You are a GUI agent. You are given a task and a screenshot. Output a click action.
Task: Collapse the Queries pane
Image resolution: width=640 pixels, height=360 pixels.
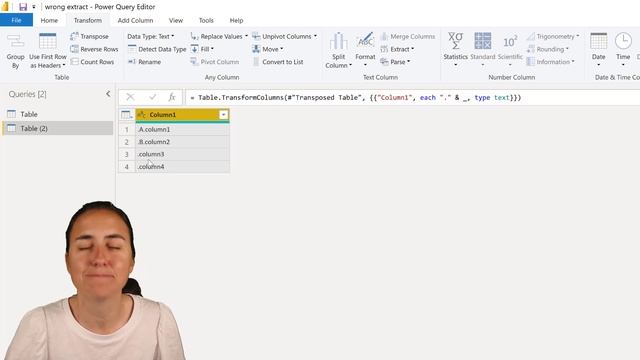pyautogui.click(x=108, y=94)
